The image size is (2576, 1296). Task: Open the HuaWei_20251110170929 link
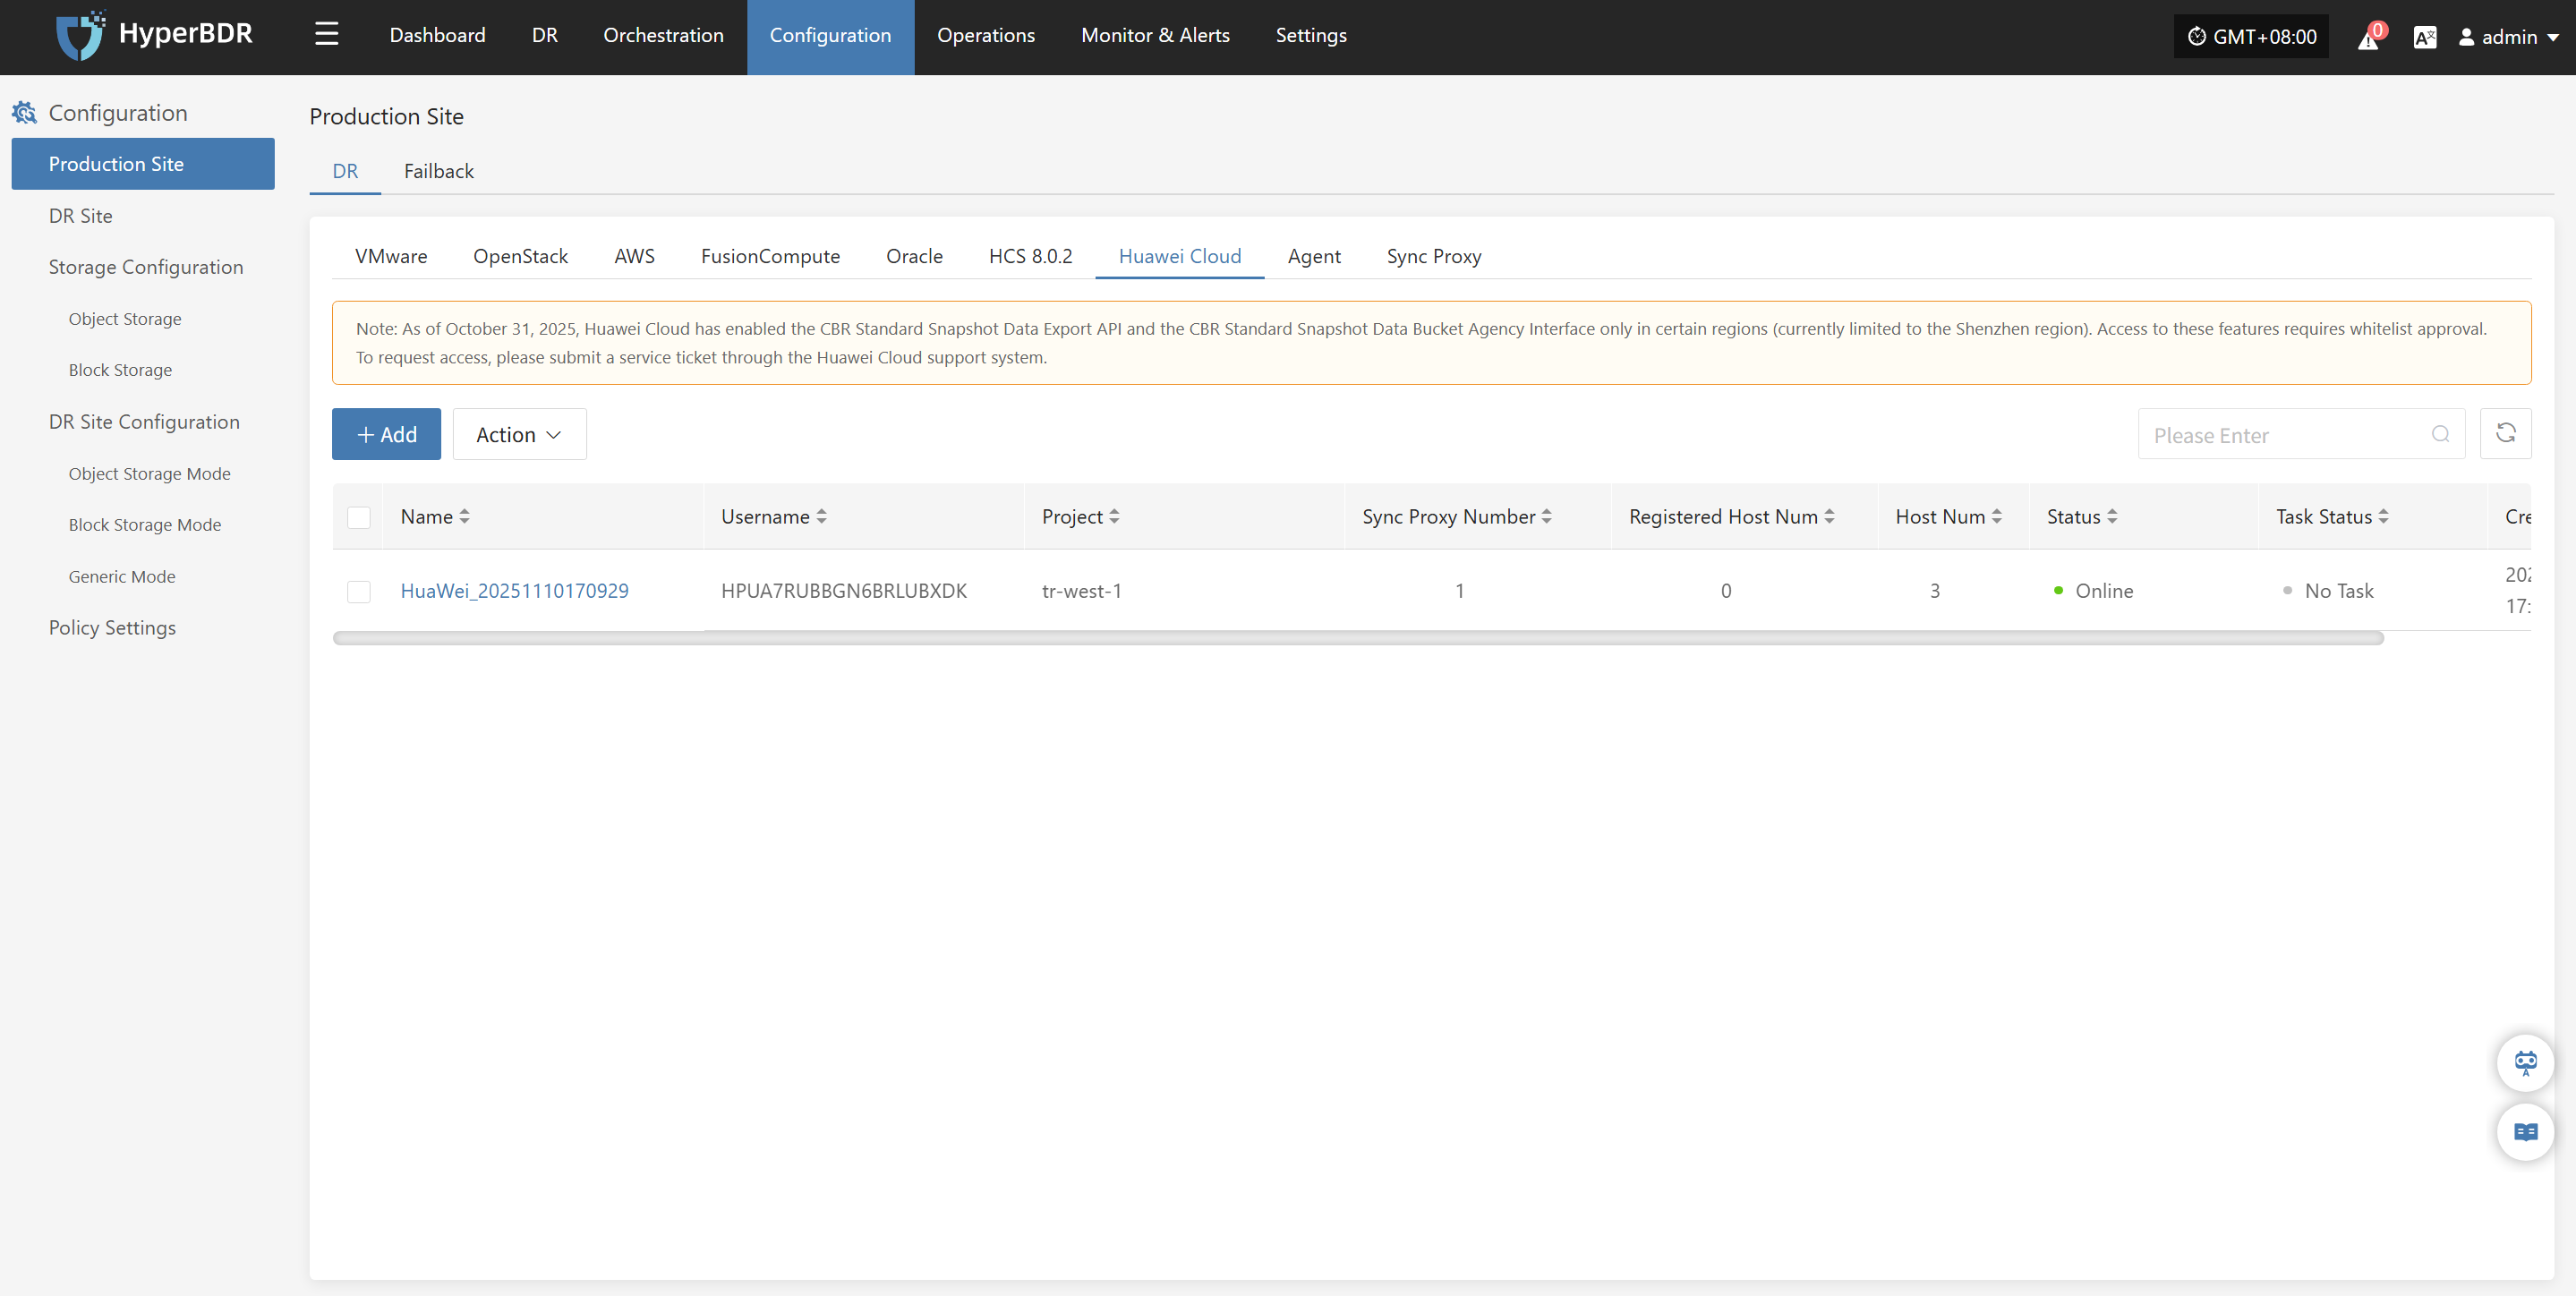click(x=514, y=591)
